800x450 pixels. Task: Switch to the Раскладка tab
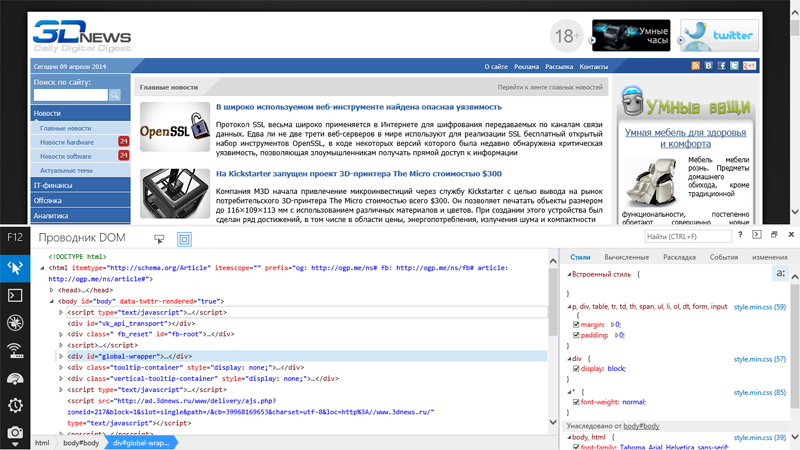pos(679,257)
